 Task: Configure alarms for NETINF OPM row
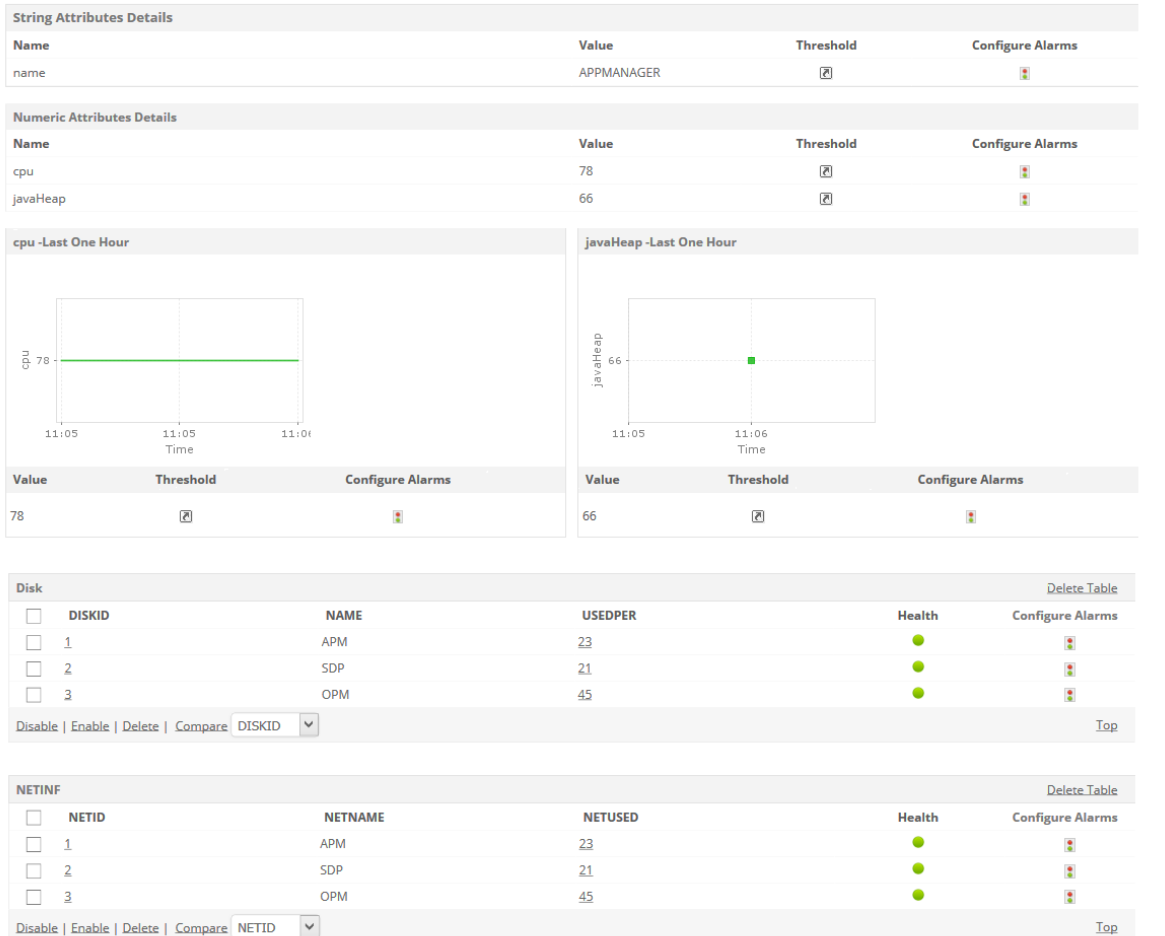coord(1069,898)
